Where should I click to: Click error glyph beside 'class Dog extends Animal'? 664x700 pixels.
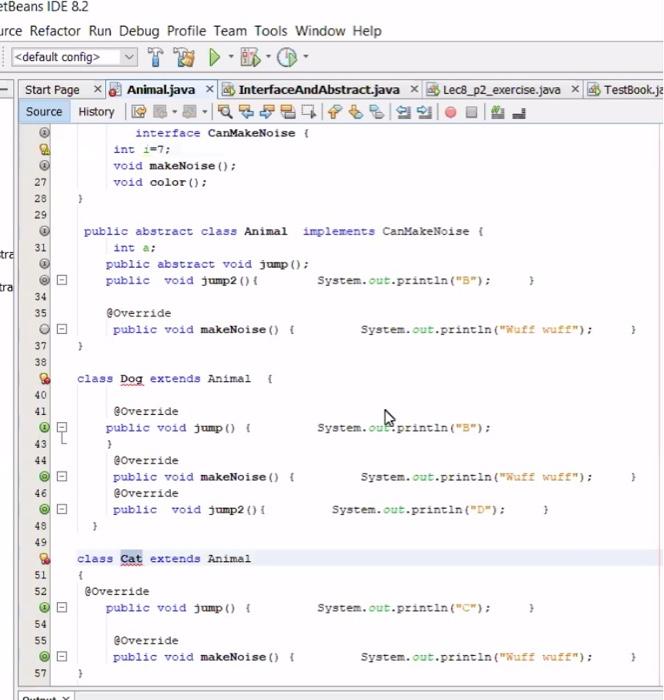tap(45, 379)
